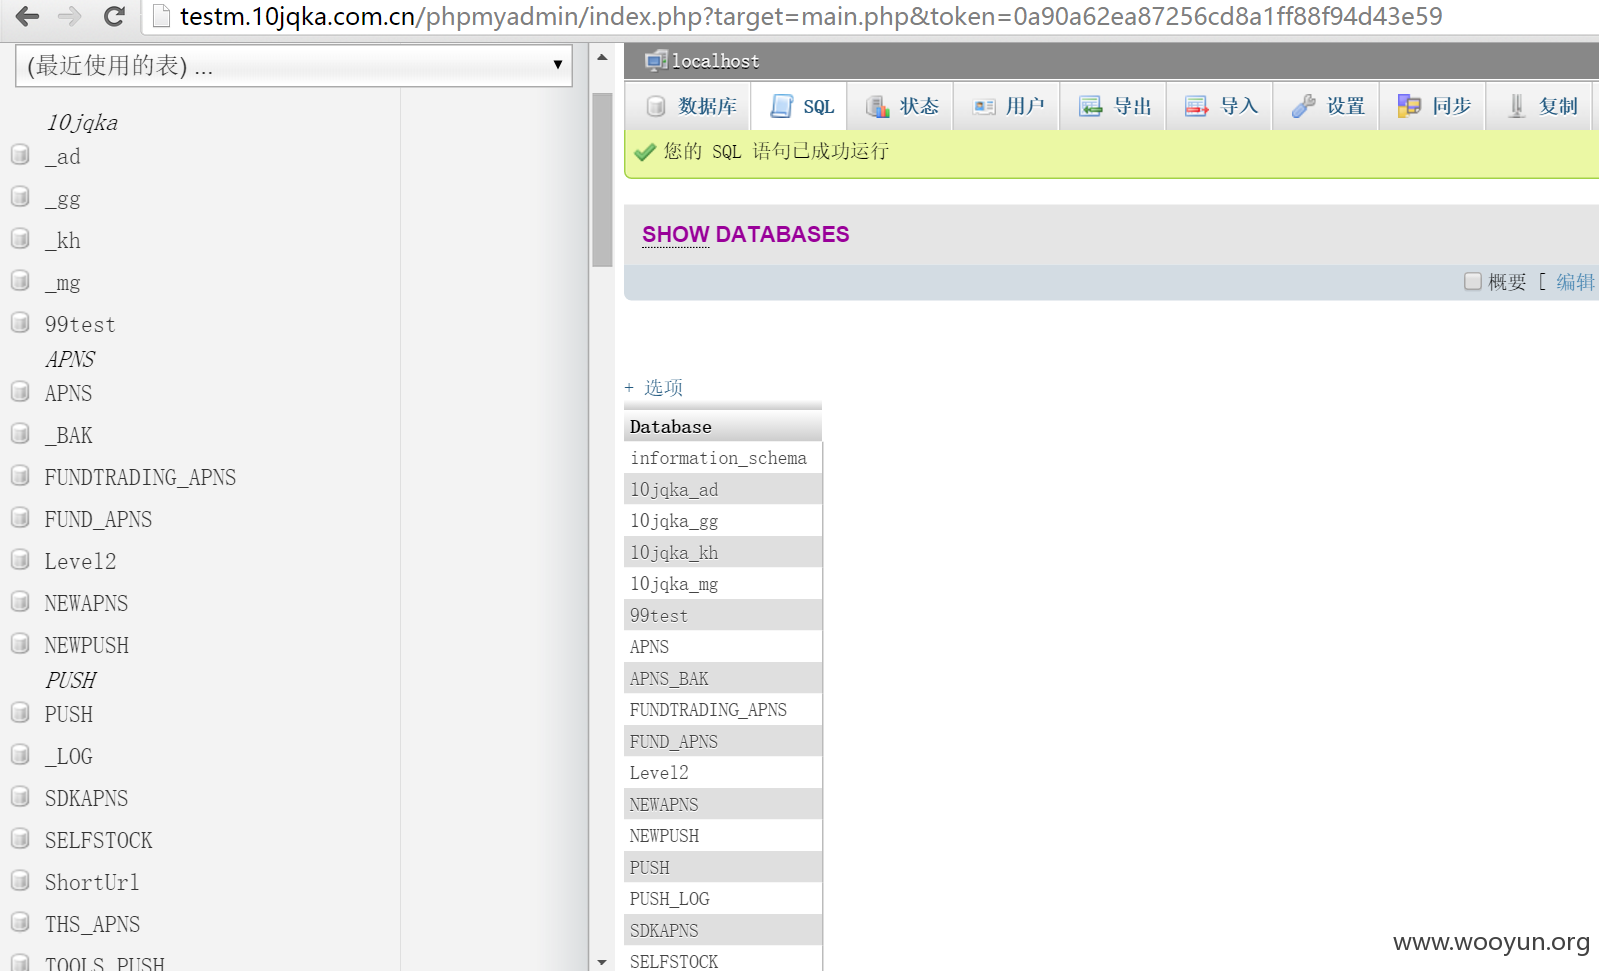The width and height of the screenshot is (1599, 971).
Task: Open the 设置 settings tab
Action: coord(1328,106)
